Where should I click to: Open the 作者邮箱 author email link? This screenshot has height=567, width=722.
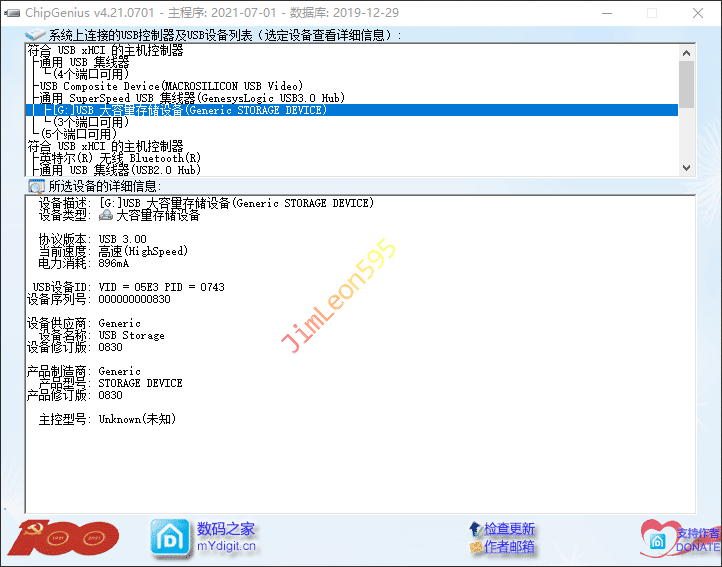click(x=509, y=547)
